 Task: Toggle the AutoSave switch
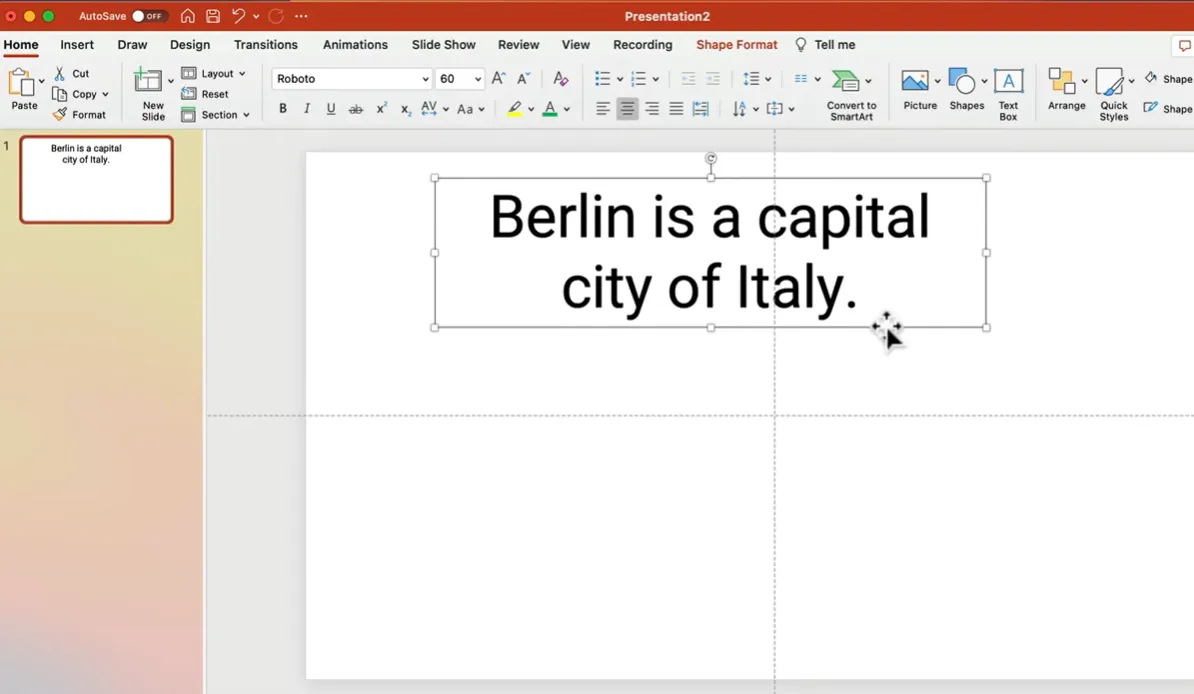[x=149, y=16]
